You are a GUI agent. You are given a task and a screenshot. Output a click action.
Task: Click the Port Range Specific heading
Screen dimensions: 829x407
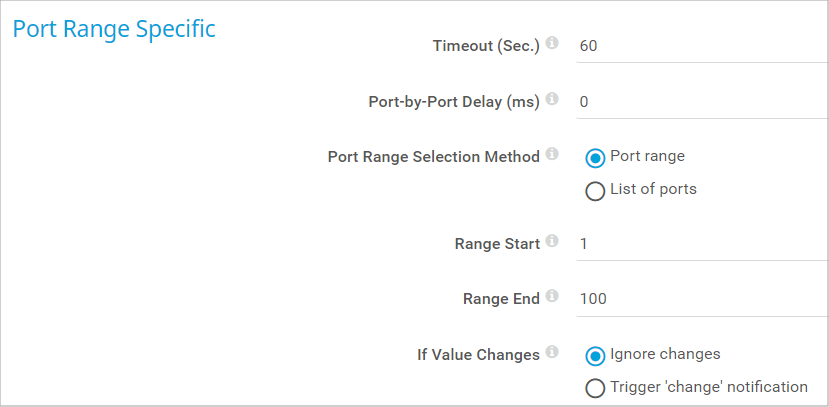114,29
